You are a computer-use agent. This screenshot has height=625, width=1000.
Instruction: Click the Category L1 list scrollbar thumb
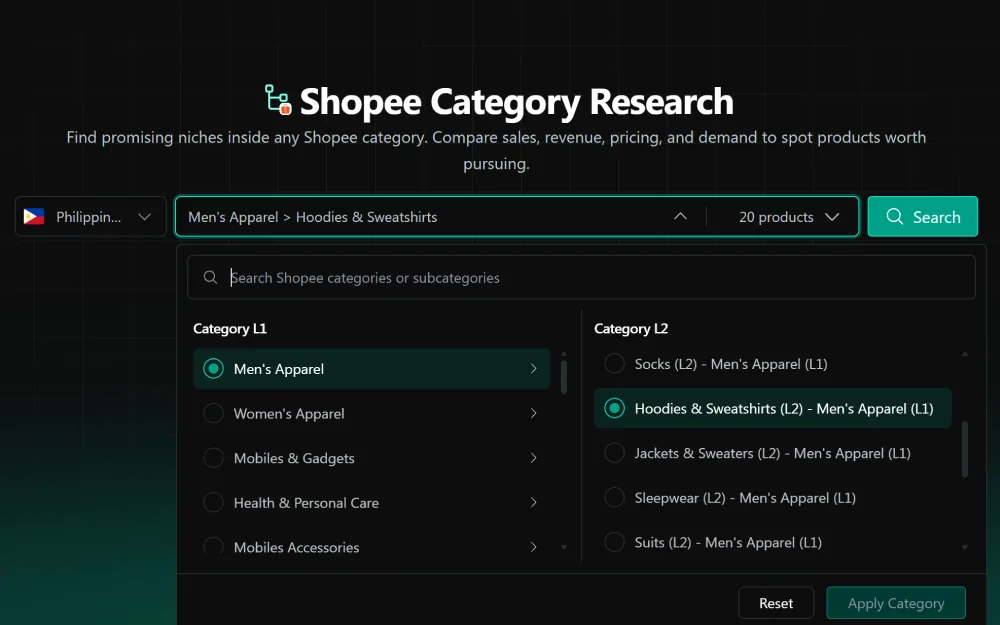pyautogui.click(x=564, y=377)
